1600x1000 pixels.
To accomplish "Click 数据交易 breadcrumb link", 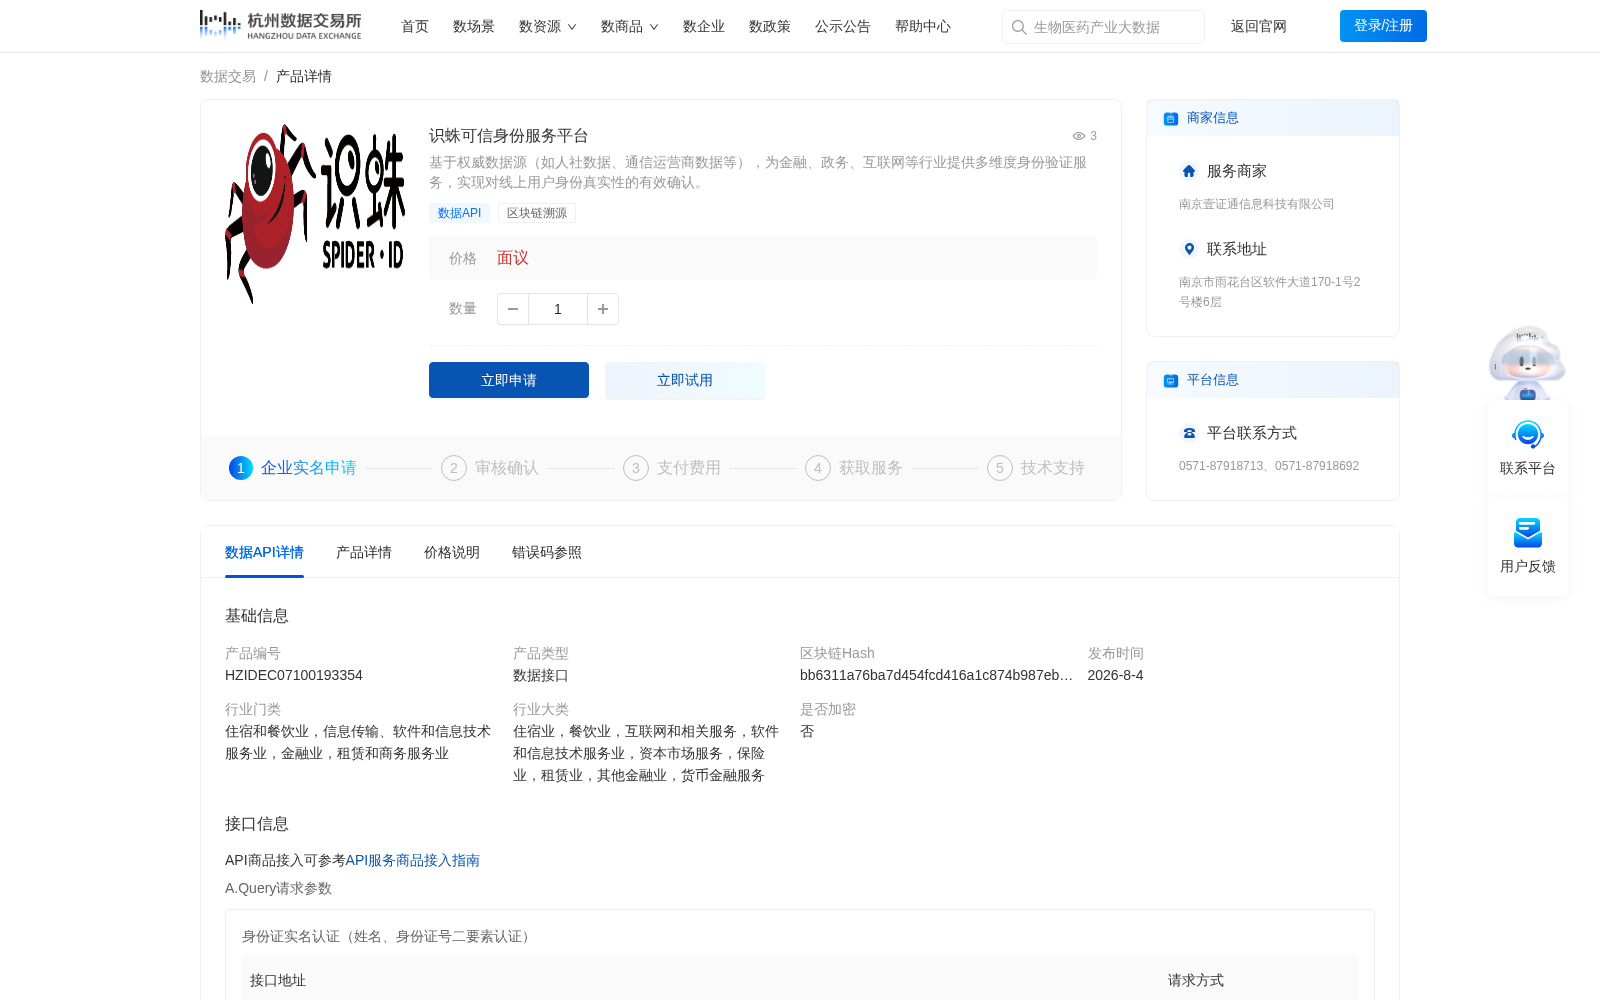I will (x=228, y=76).
